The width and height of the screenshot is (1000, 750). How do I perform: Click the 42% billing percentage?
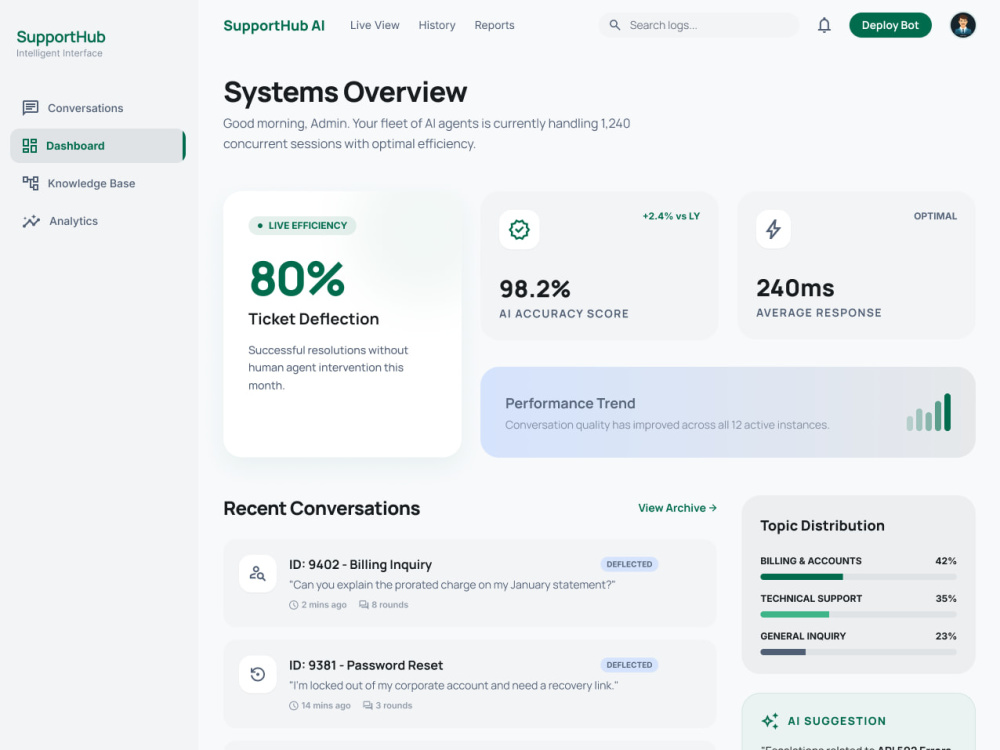pyautogui.click(x=945, y=561)
